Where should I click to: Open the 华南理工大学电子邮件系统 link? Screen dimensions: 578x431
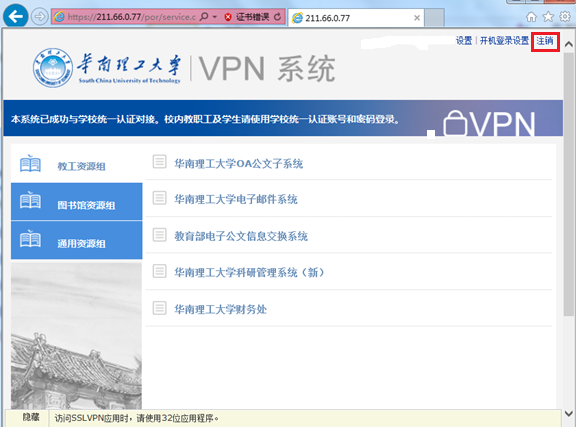(x=236, y=199)
